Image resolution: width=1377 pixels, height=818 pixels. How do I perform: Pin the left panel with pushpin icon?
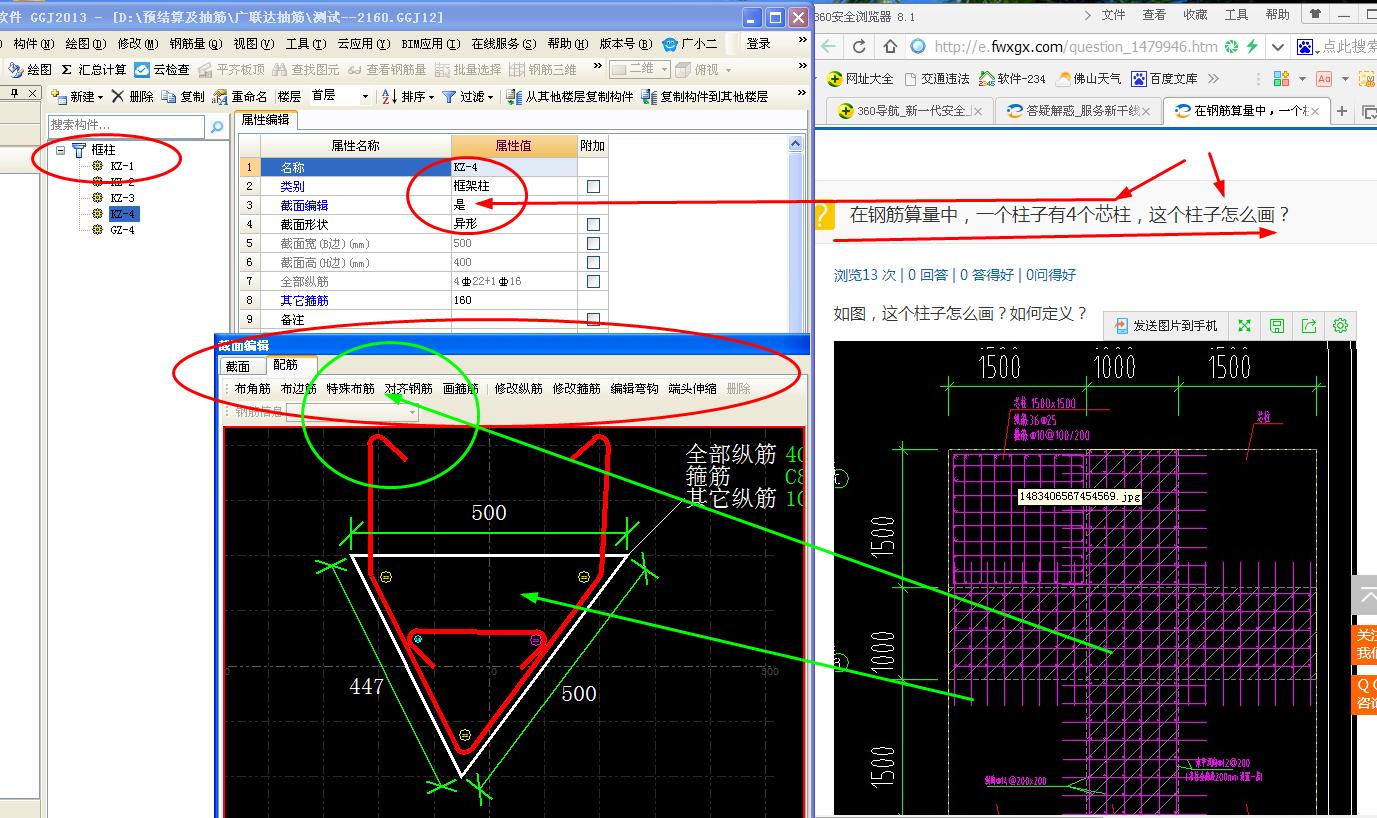pos(16,94)
